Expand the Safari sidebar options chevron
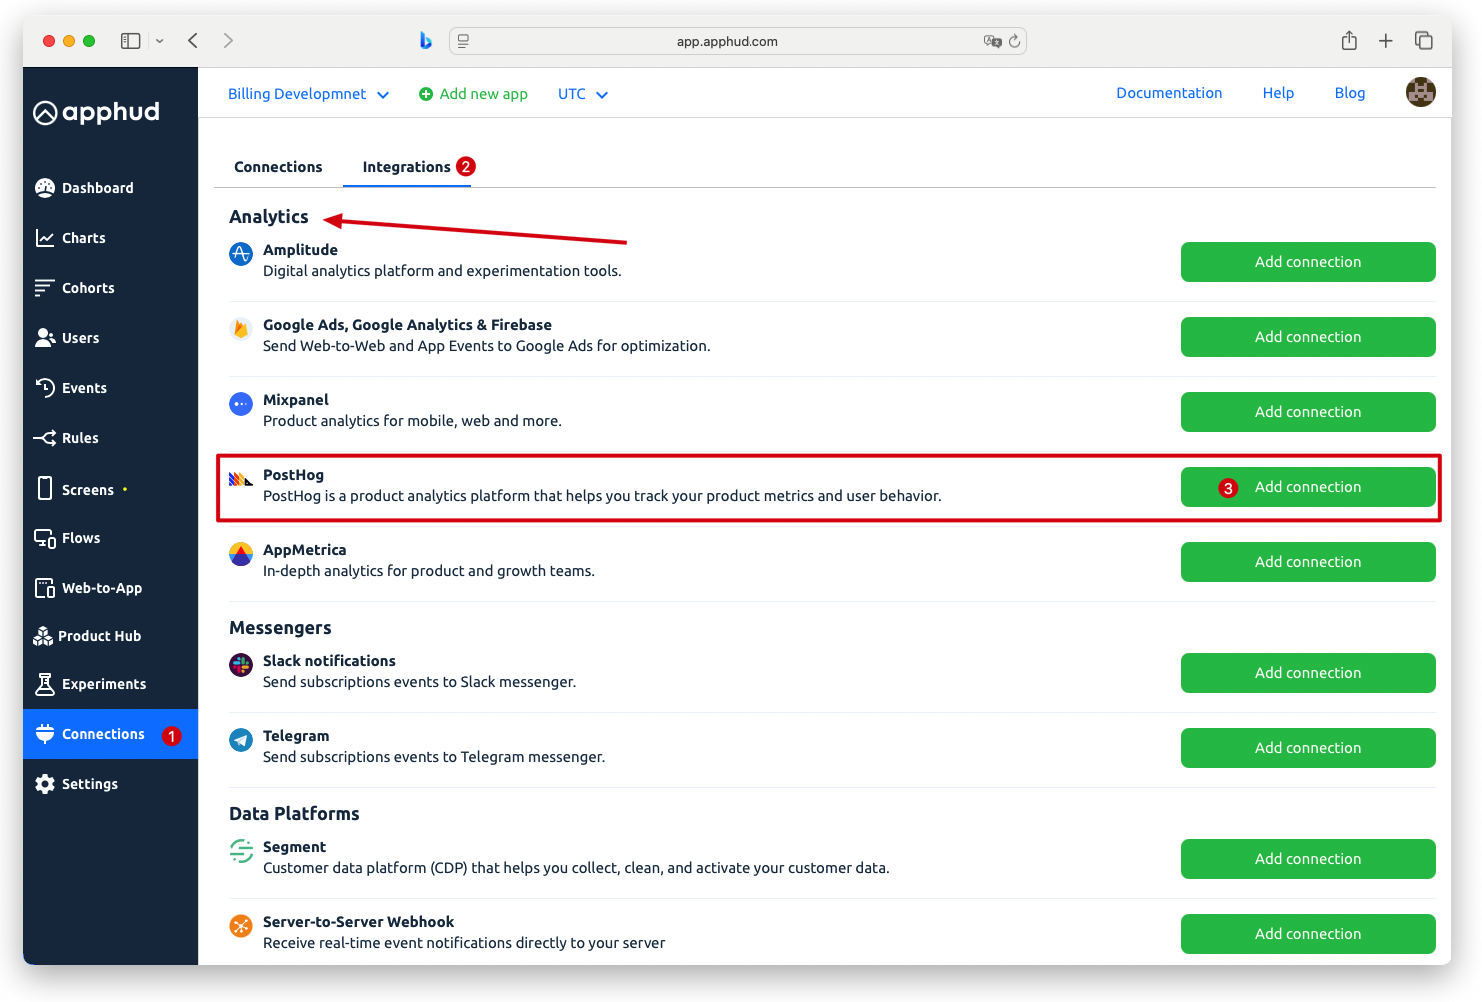 (159, 41)
